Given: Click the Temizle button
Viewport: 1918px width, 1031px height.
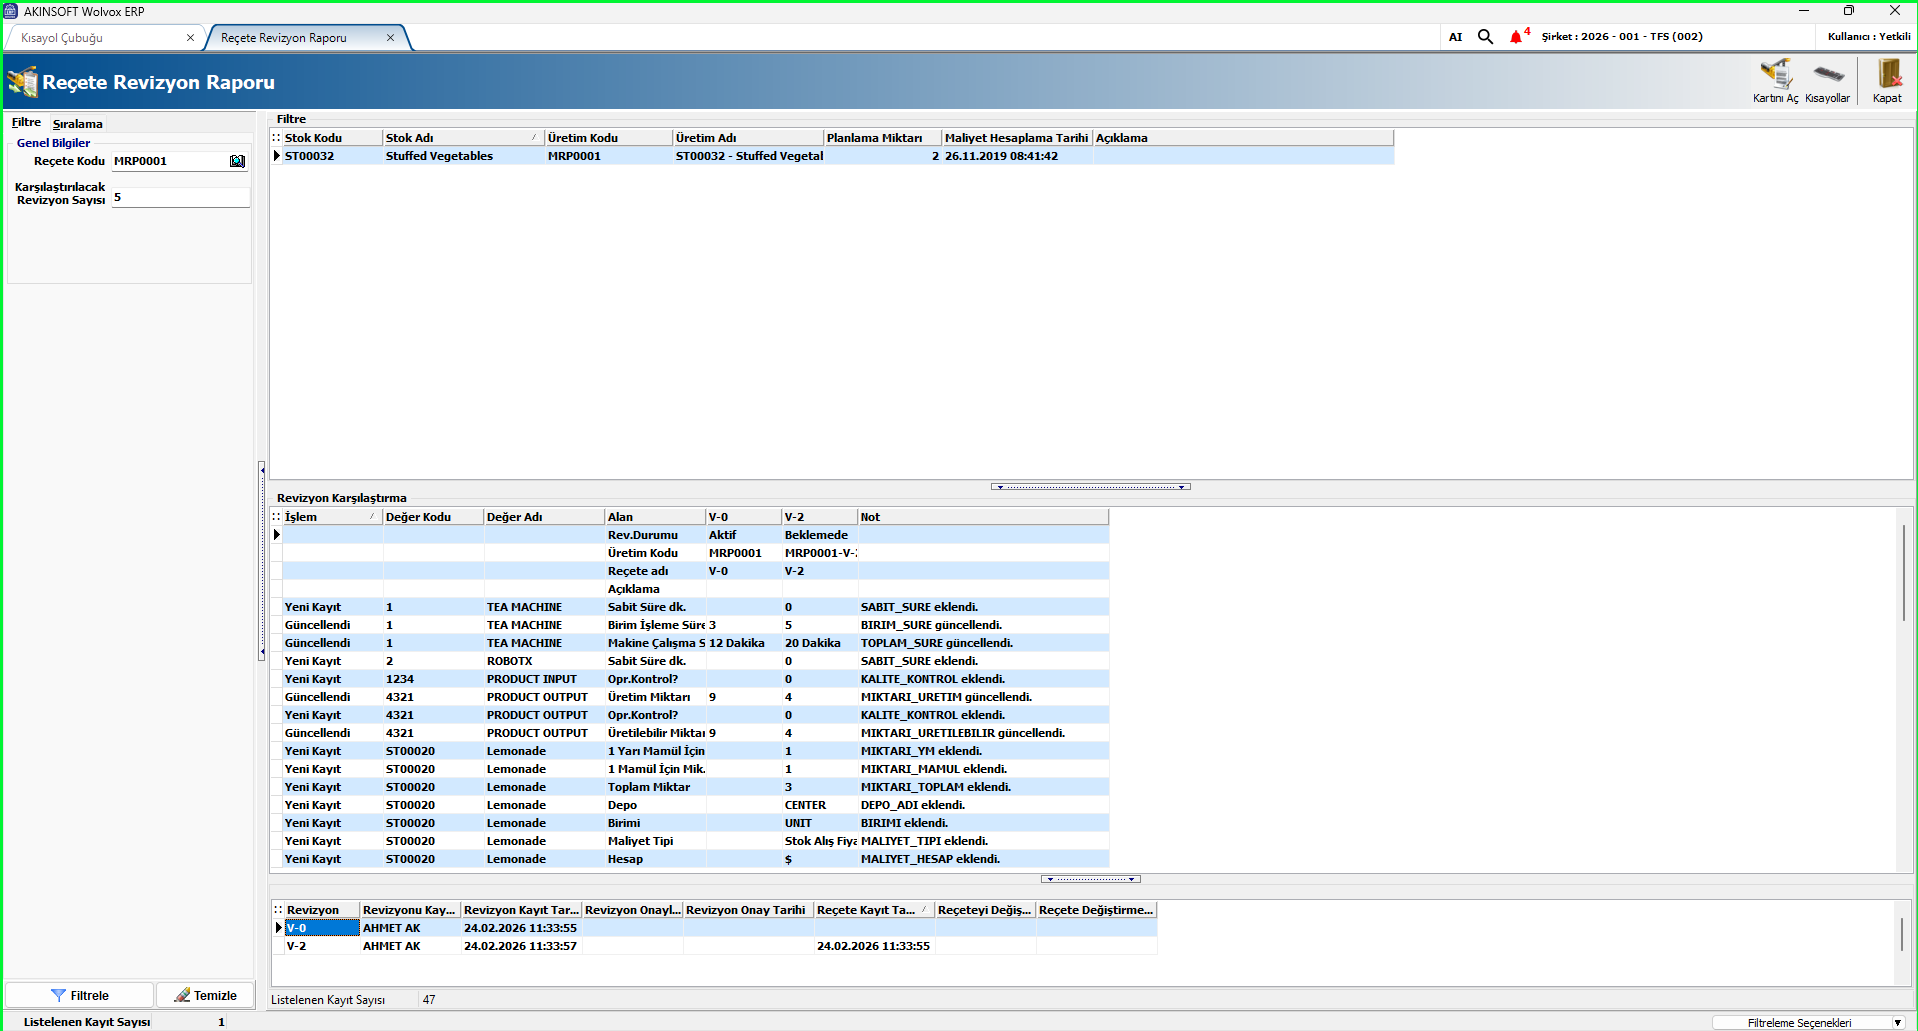Looking at the screenshot, I should [205, 995].
